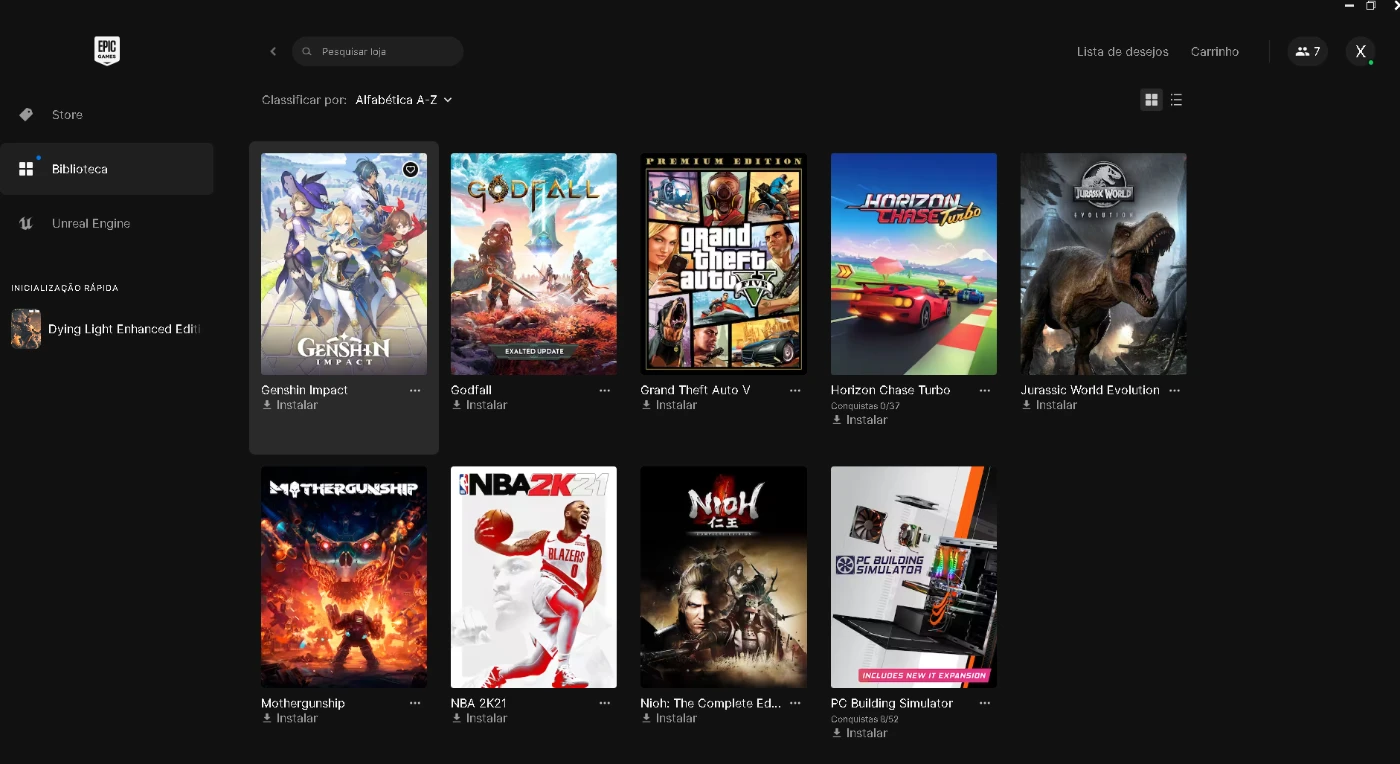Click the Unreal Engine logo icon
The width and height of the screenshot is (1400, 764).
[x=26, y=223]
